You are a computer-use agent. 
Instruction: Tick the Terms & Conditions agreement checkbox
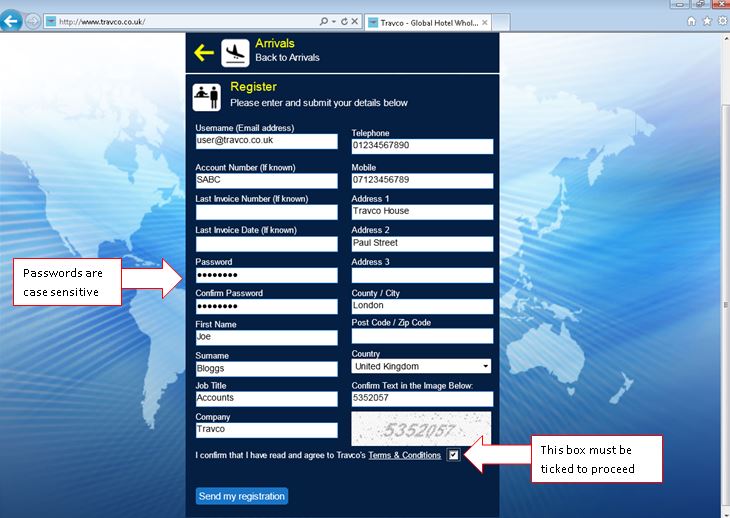point(454,455)
